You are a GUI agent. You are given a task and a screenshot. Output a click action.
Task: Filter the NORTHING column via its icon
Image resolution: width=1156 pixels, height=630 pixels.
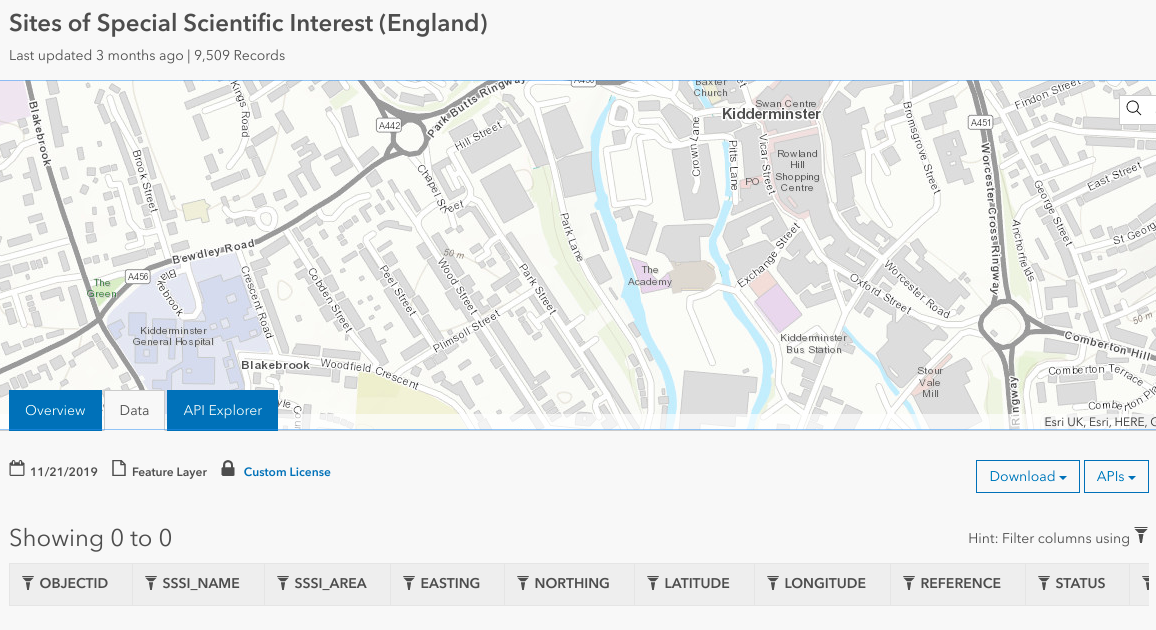[523, 583]
